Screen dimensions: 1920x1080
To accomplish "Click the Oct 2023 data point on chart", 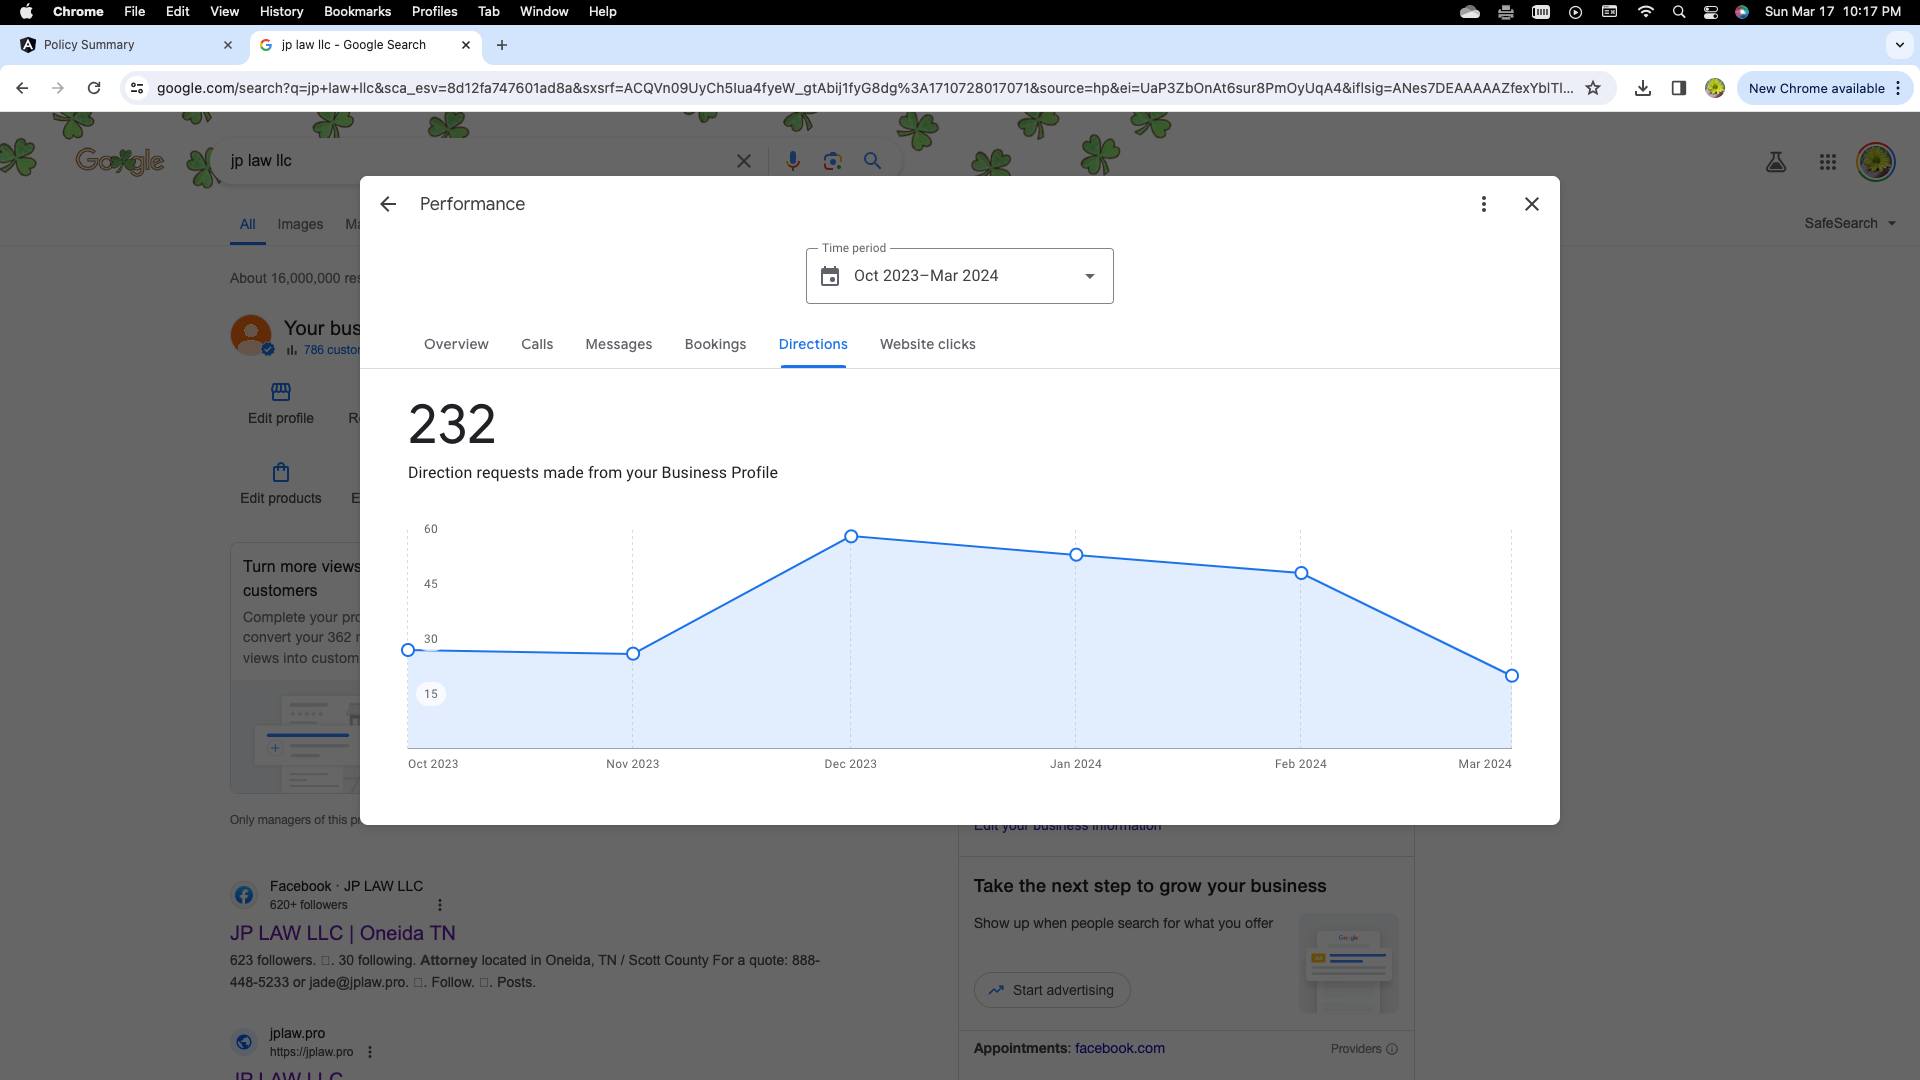I will pos(408,650).
